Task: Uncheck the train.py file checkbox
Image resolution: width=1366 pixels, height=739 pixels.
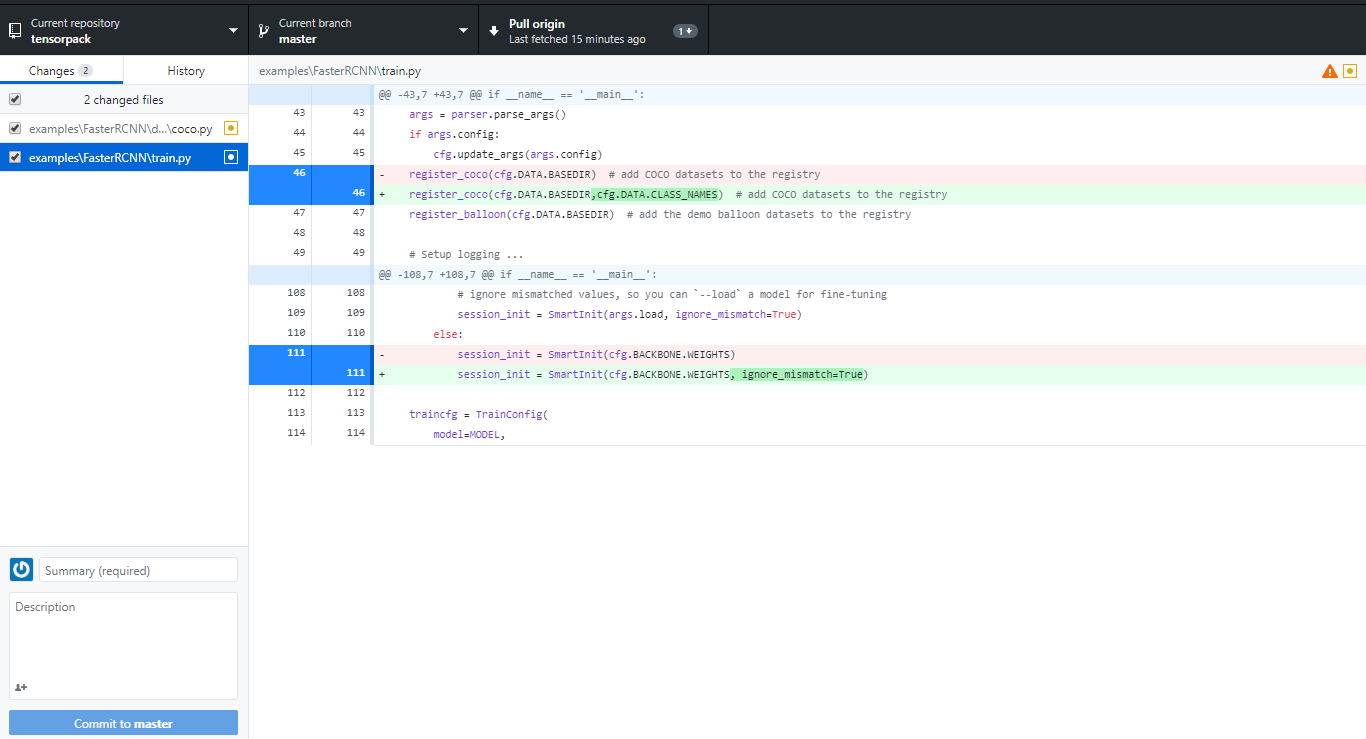Action: pos(14,156)
